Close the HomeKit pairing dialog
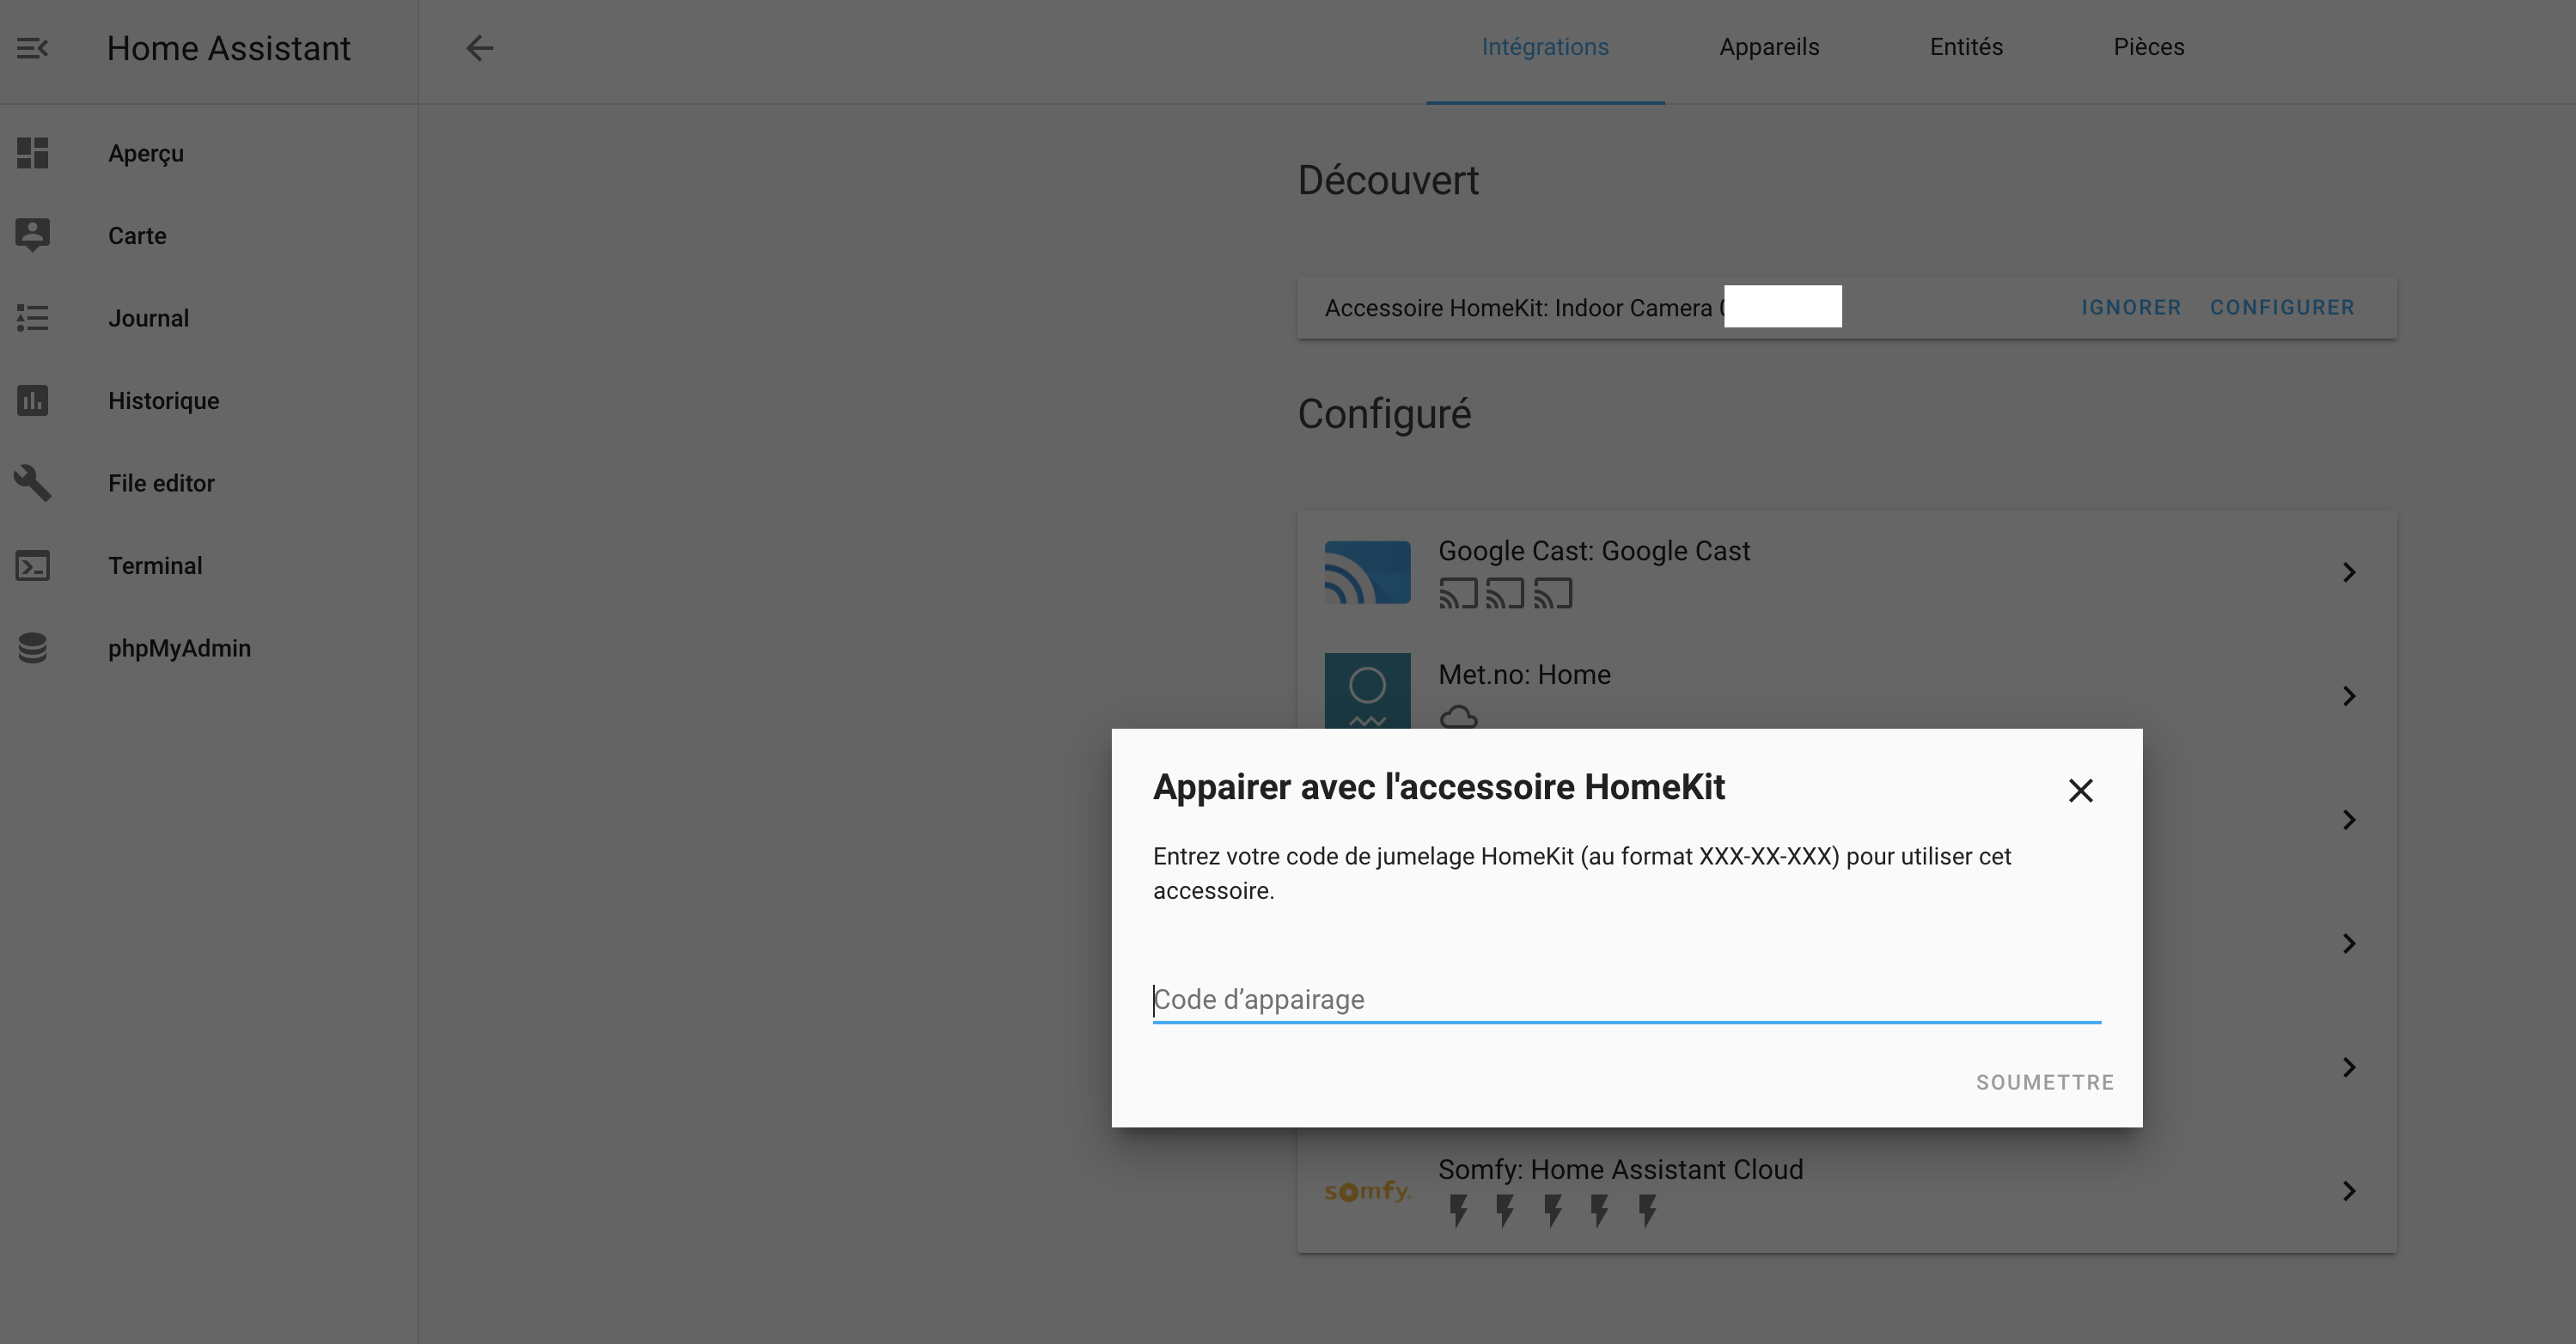 [x=2080, y=791]
